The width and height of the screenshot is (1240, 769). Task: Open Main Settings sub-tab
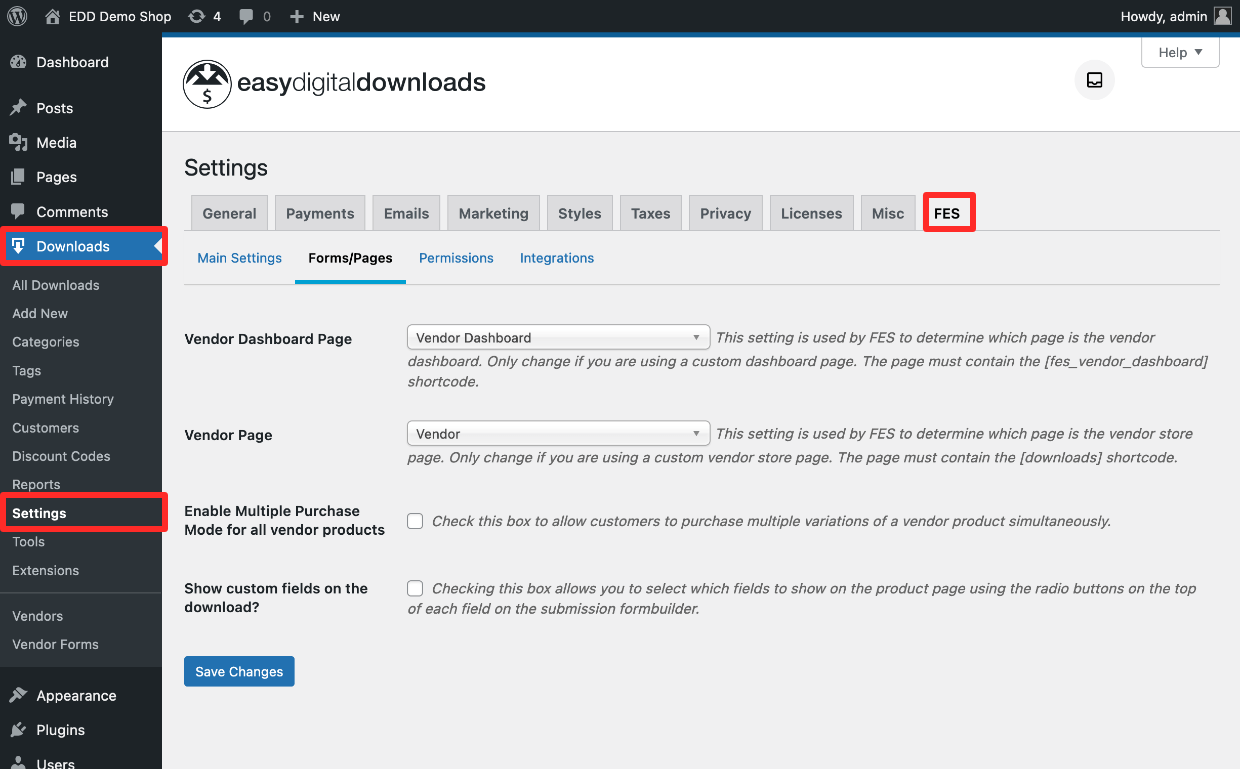(x=240, y=258)
